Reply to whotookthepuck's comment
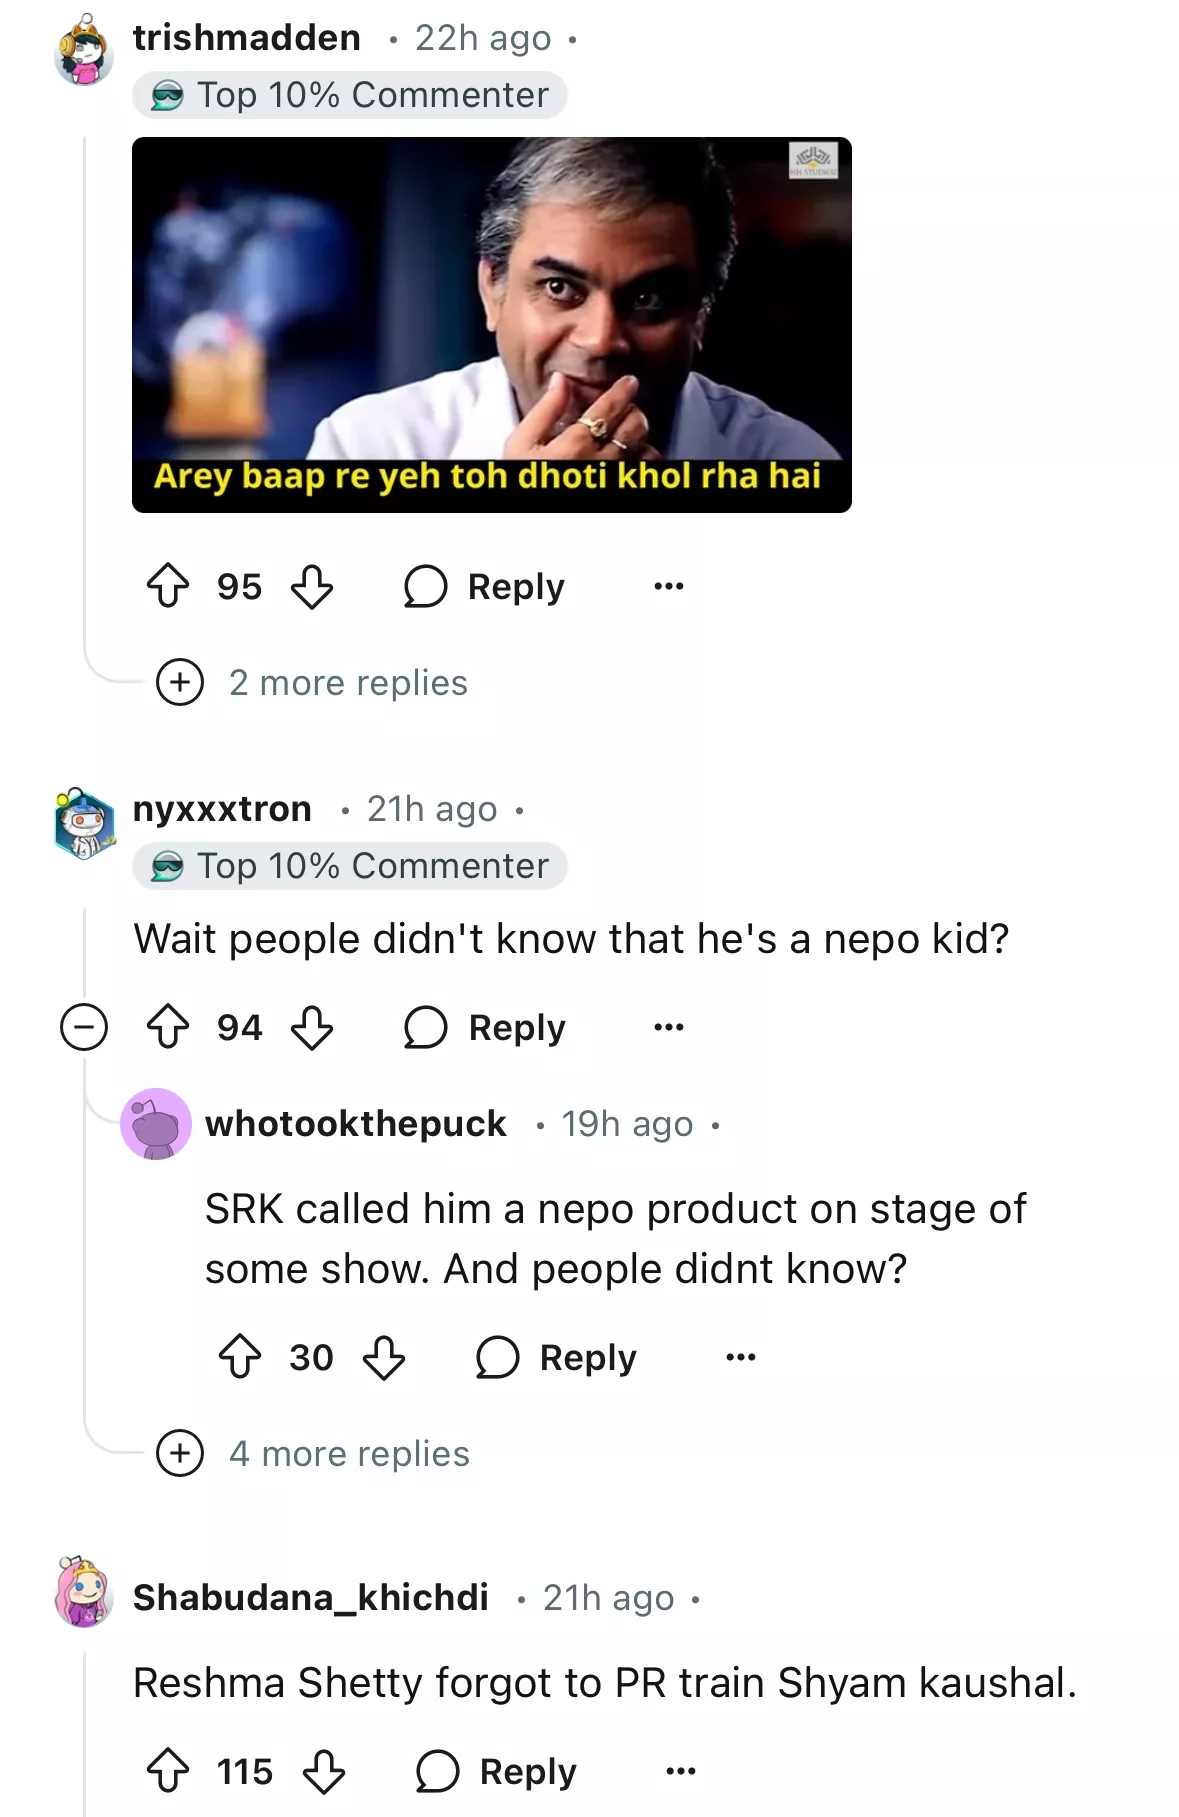1179x1817 pixels. click(x=557, y=1357)
